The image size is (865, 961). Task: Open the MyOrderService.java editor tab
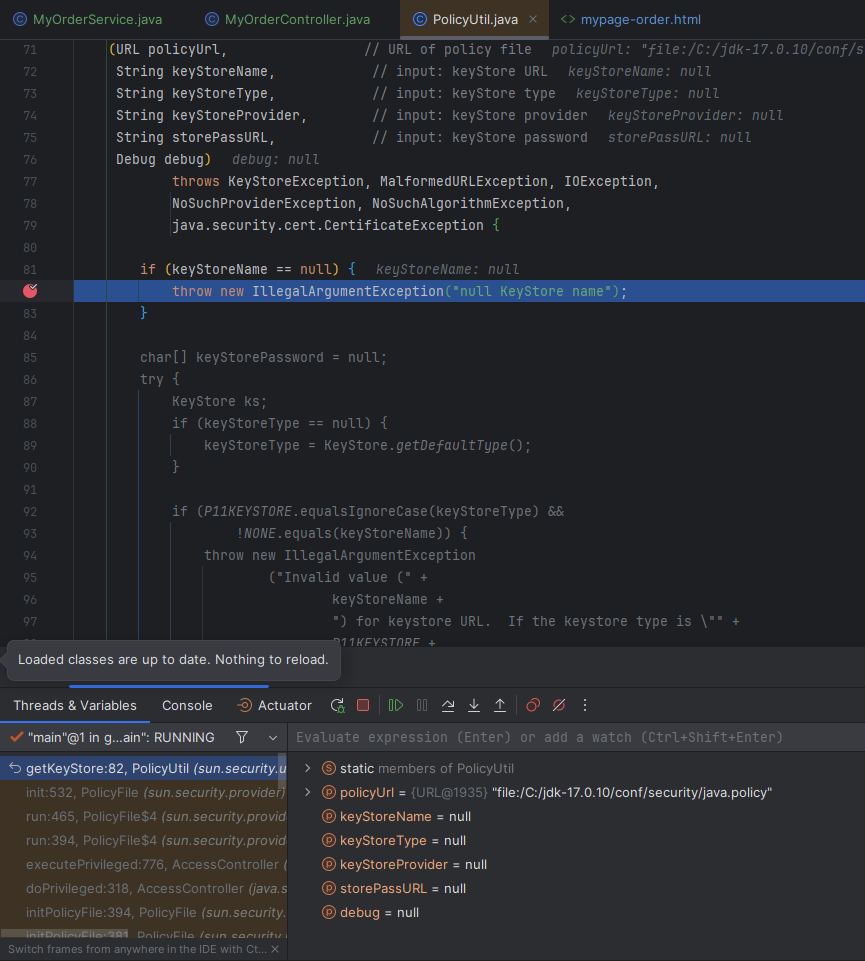(87, 20)
